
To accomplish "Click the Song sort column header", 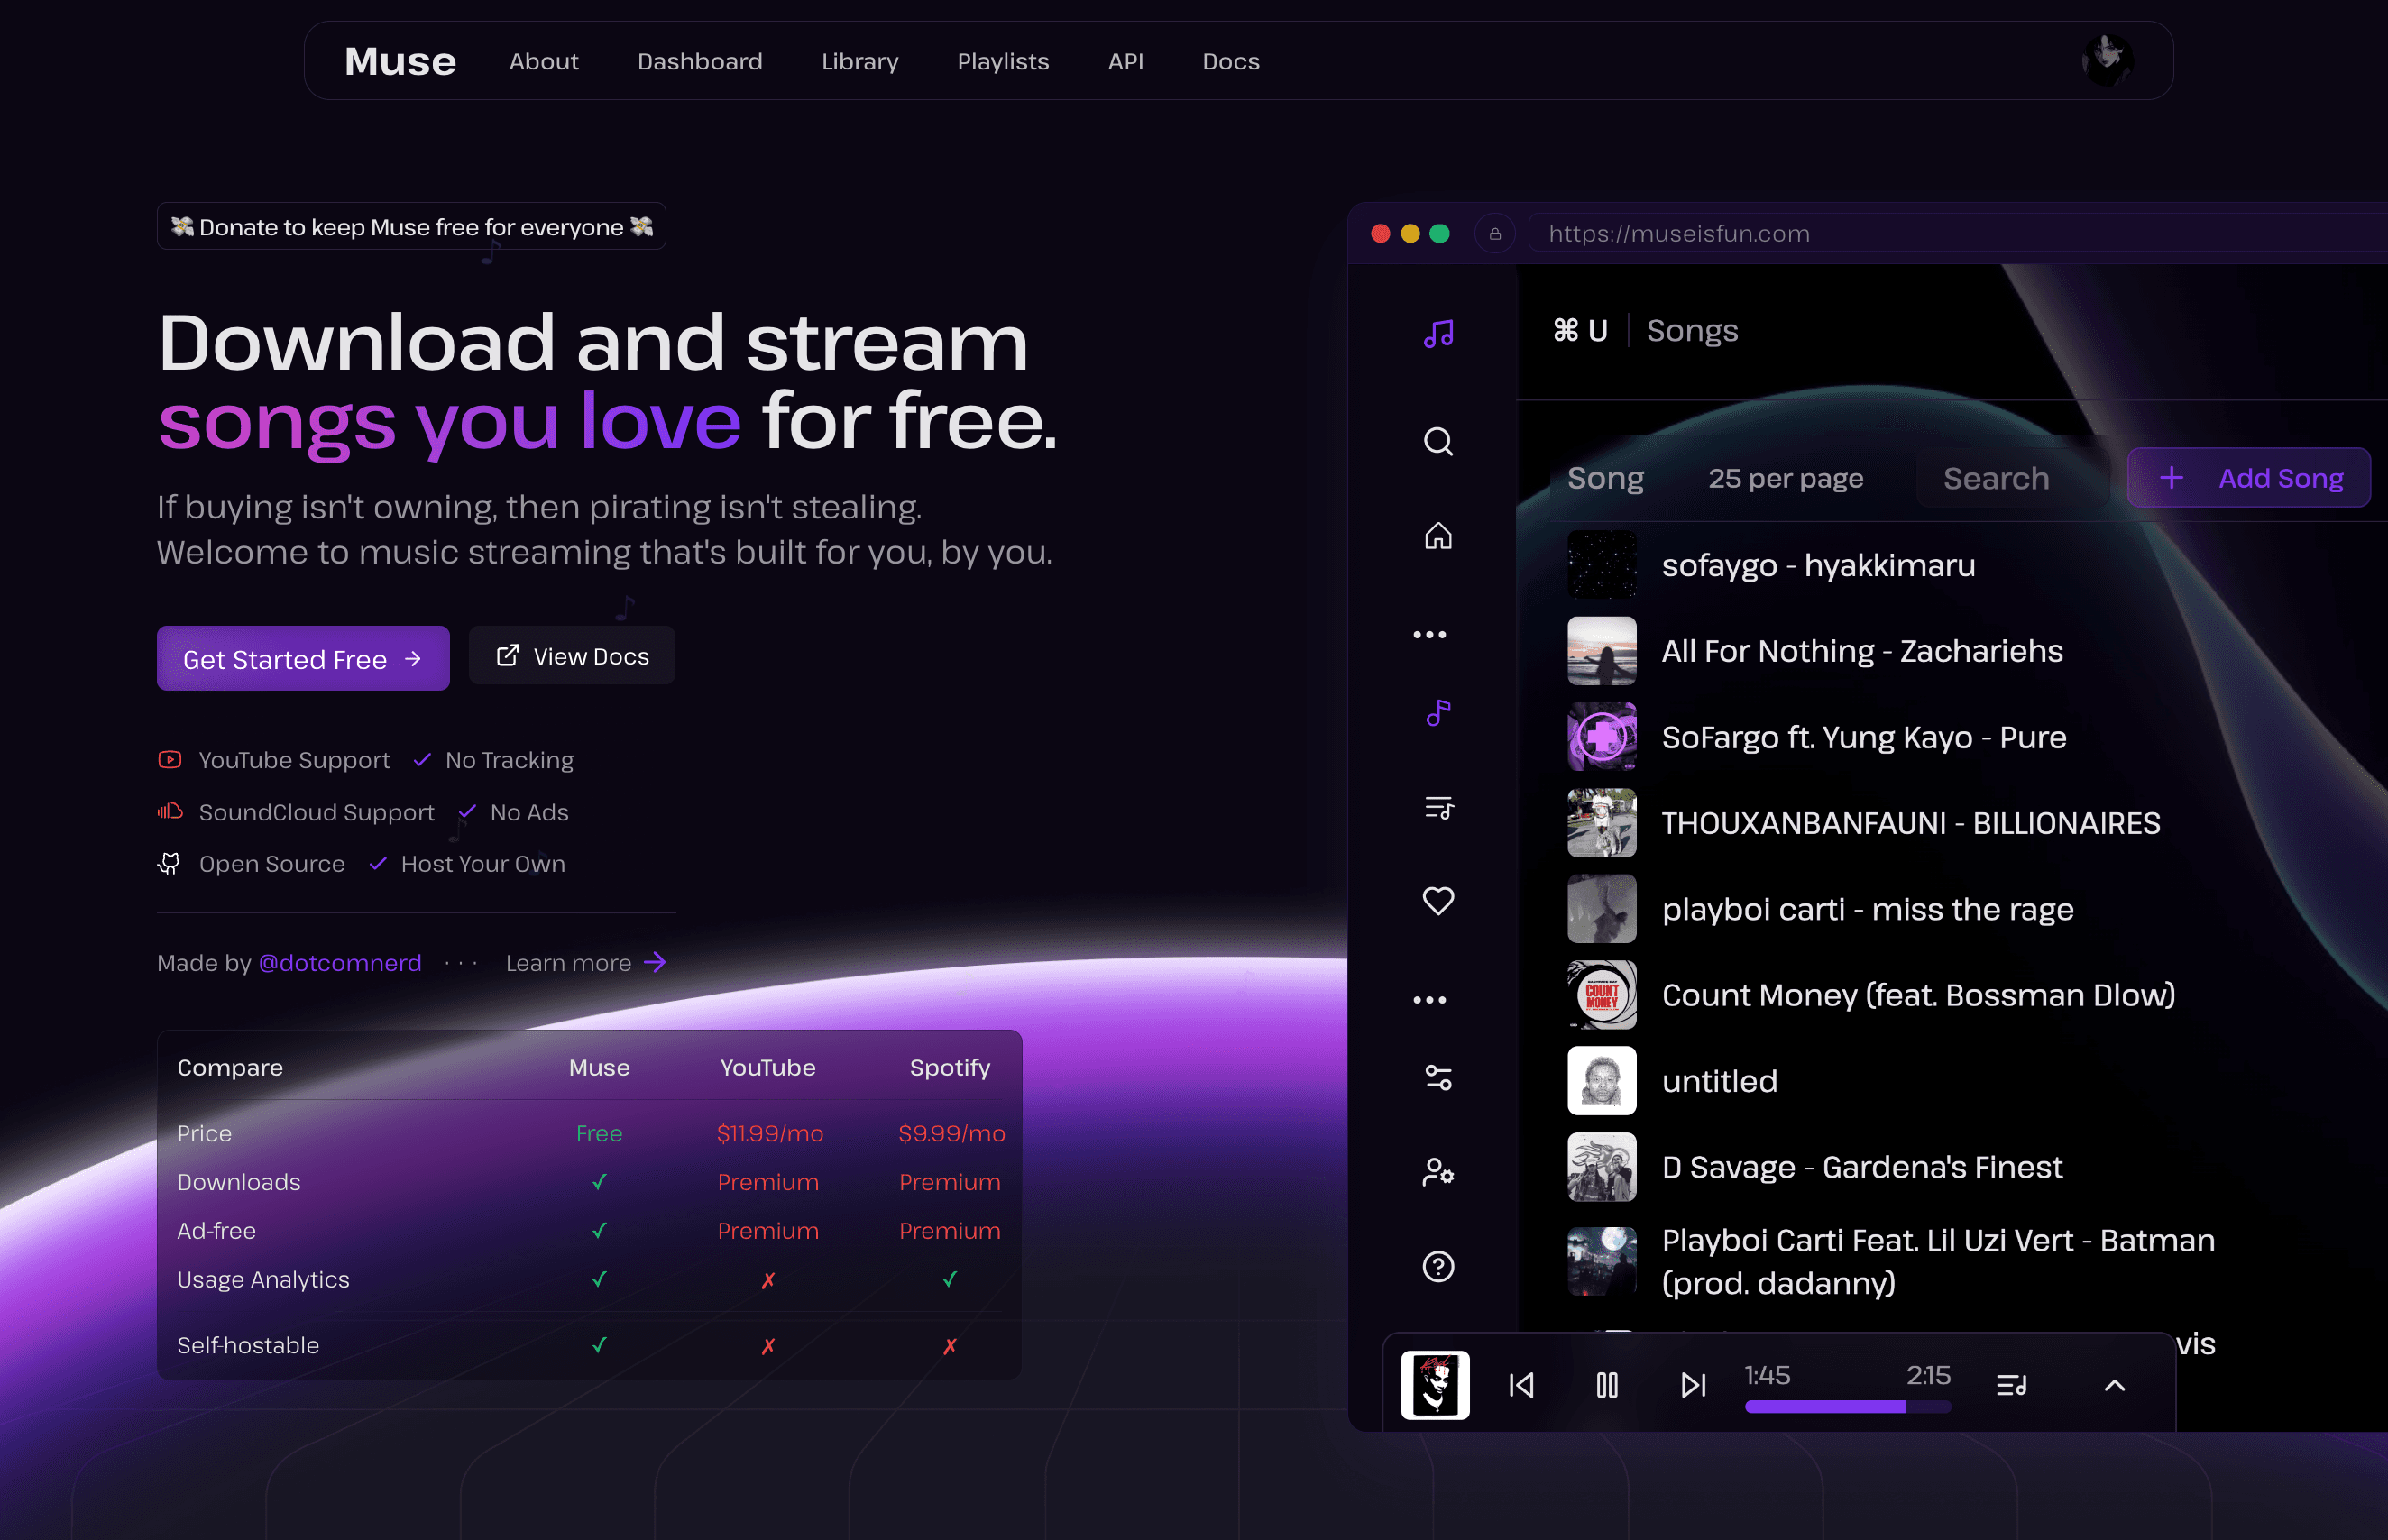I will pyautogui.click(x=1605, y=478).
